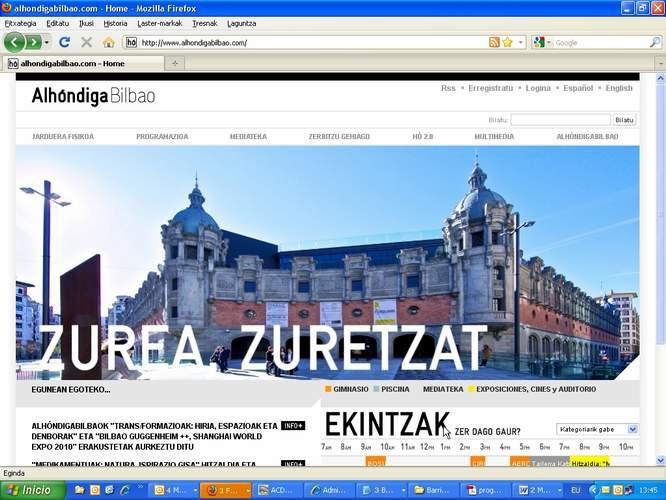This screenshot has width=666, height=500.
Task: Switch language to Español
Action: point(578,88)
